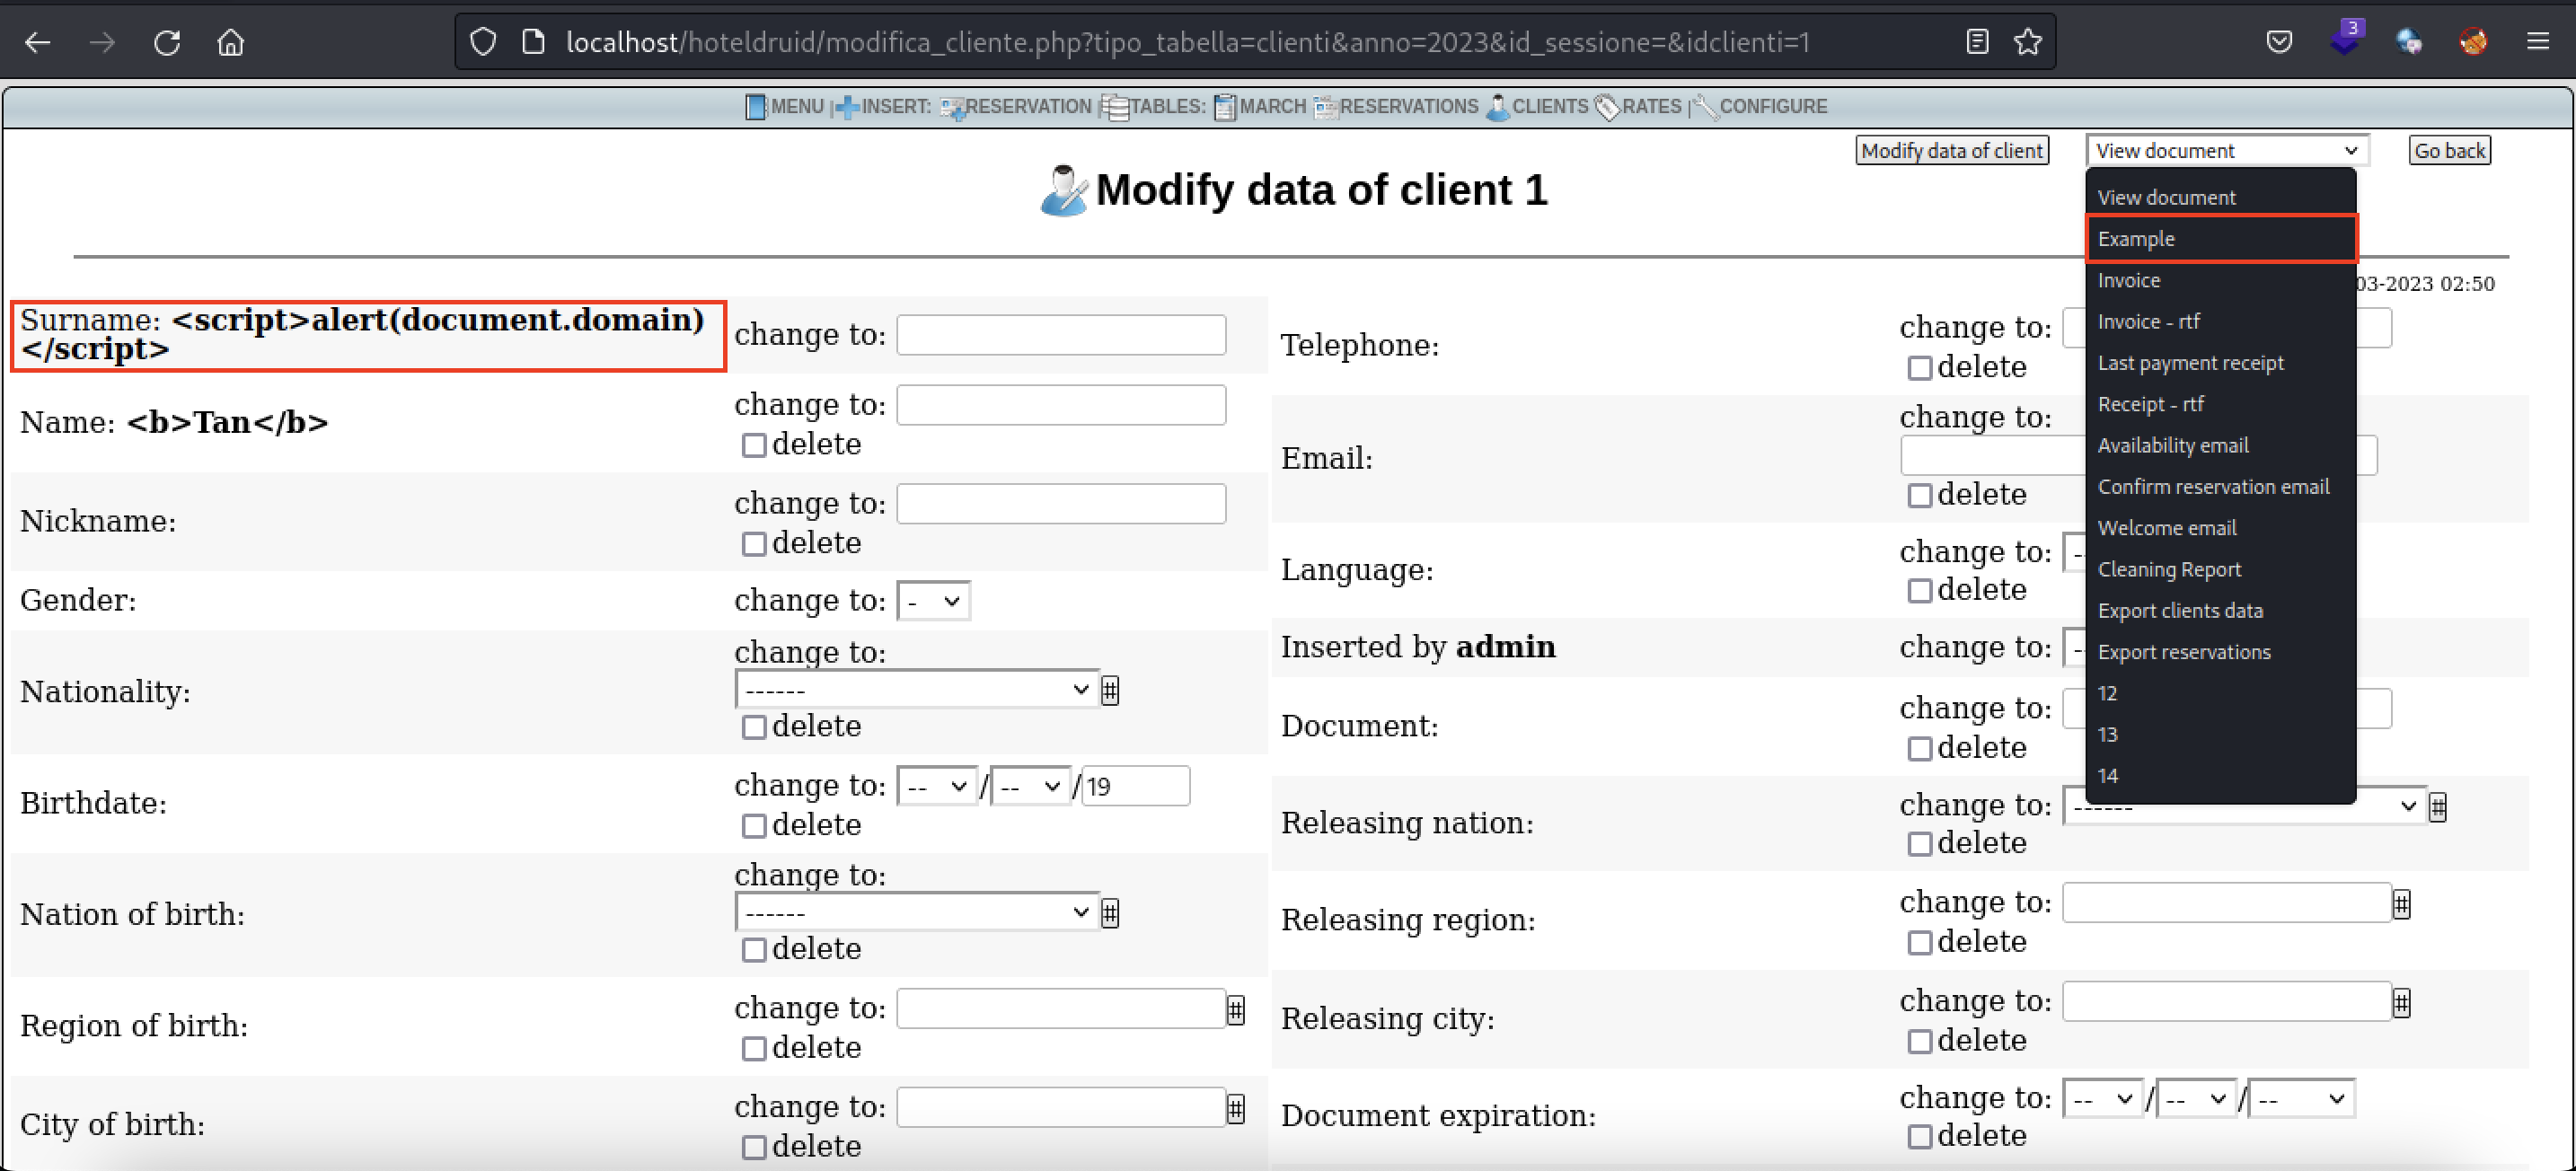
Task: Tick delete checkbox for Name
Action: coord(754,445)
